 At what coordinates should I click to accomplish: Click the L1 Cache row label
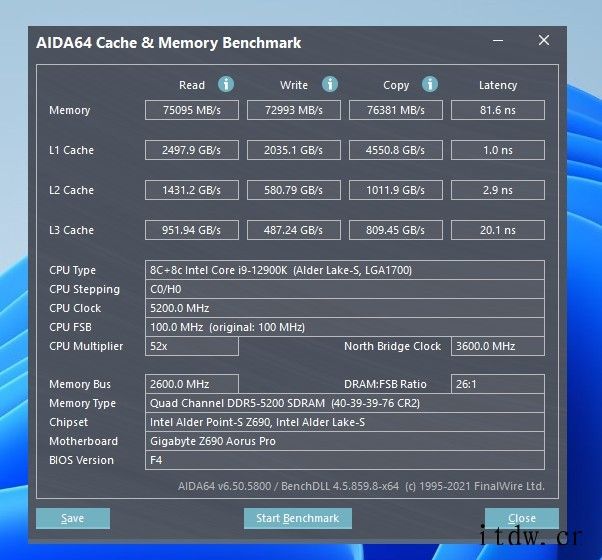click(x=71, y=150)
